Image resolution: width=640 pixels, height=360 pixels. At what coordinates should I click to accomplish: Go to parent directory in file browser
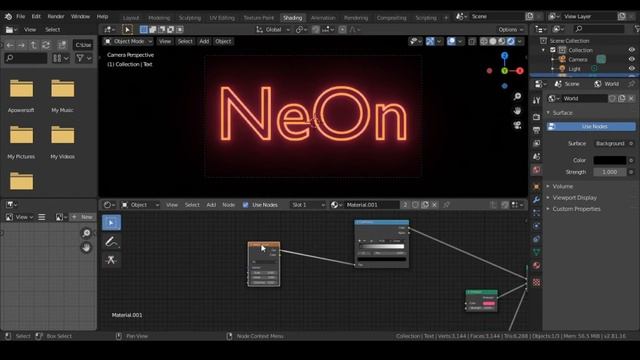[34, 45]
